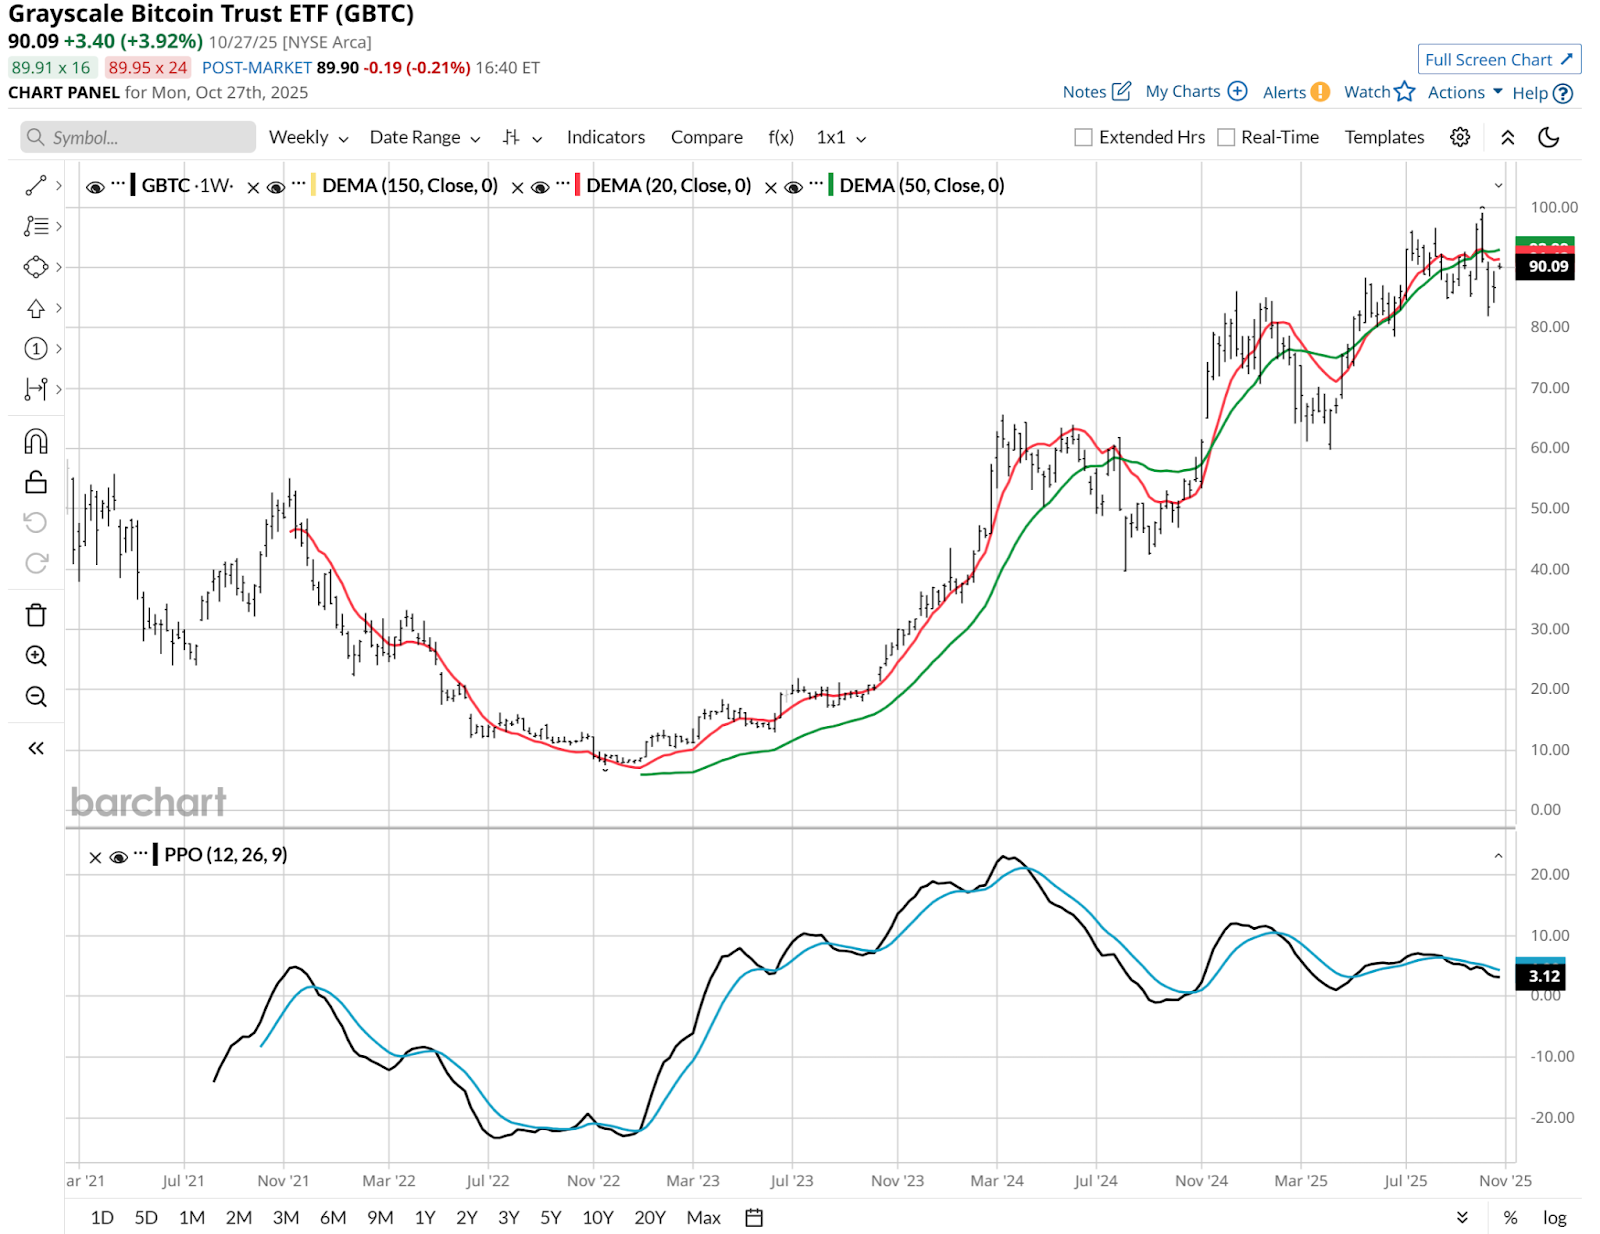Click the trash delete drawings icon
The width and height of the screenshot is (1600, 1234).
[36, 615]
